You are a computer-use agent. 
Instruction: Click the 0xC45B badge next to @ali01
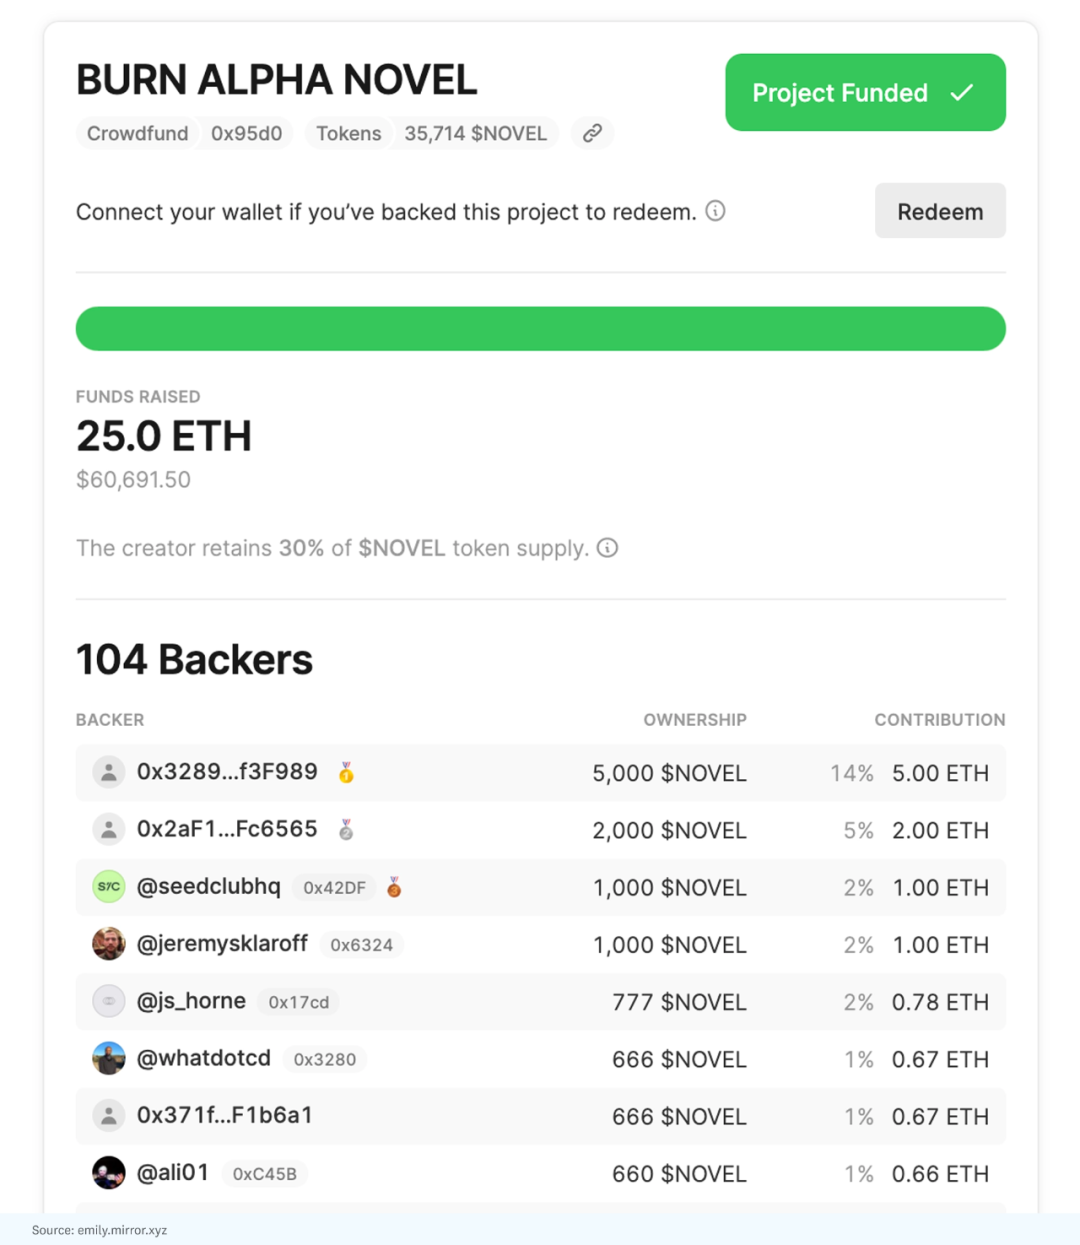tap(265, 1174)
